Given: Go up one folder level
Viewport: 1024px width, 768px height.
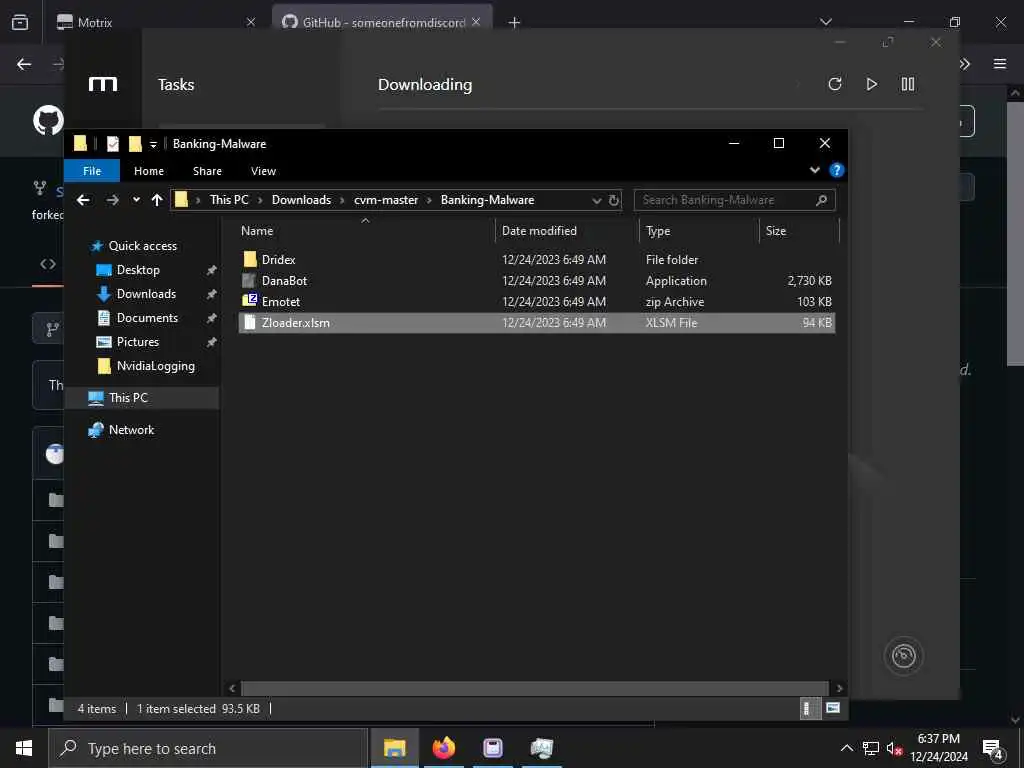Looking at the screenshot, I should click(157, 200).
